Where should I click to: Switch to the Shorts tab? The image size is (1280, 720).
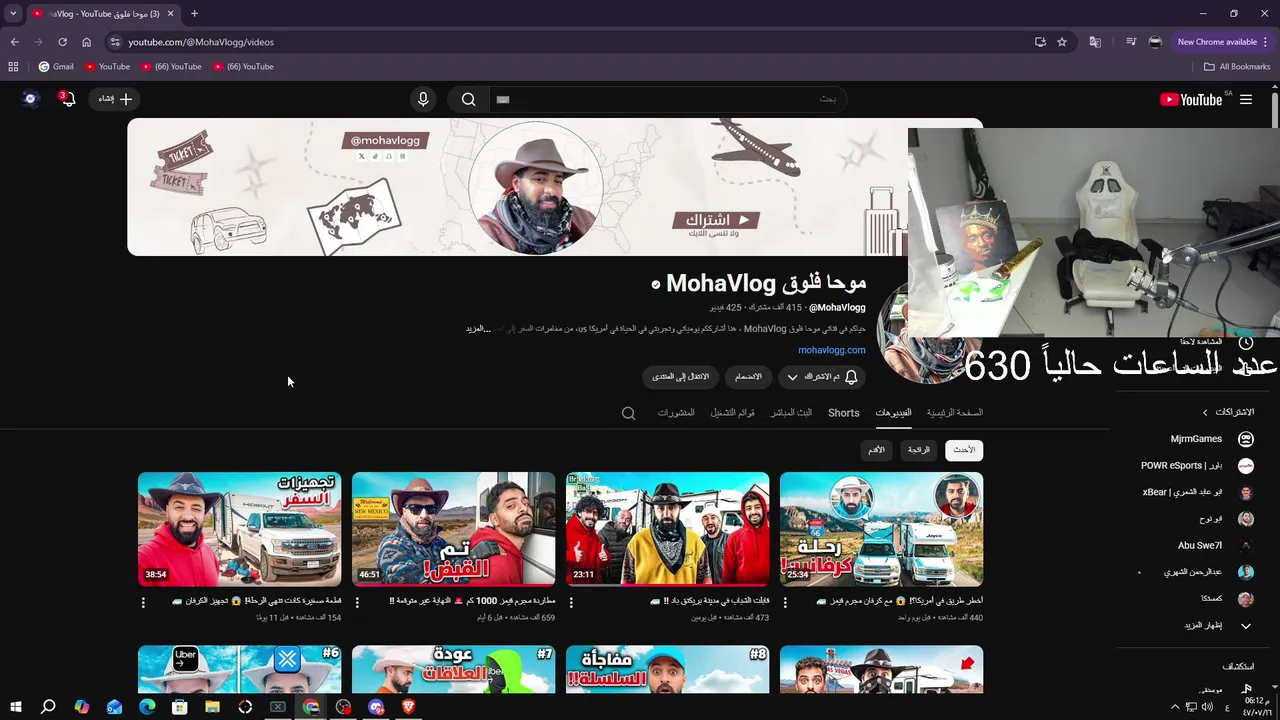click(x=843, y=413)
